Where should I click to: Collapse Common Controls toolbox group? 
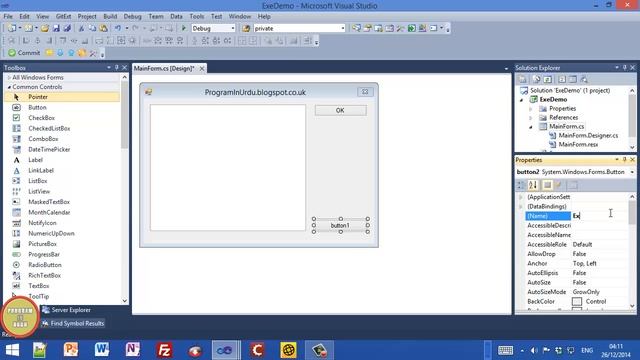(9, 87)
